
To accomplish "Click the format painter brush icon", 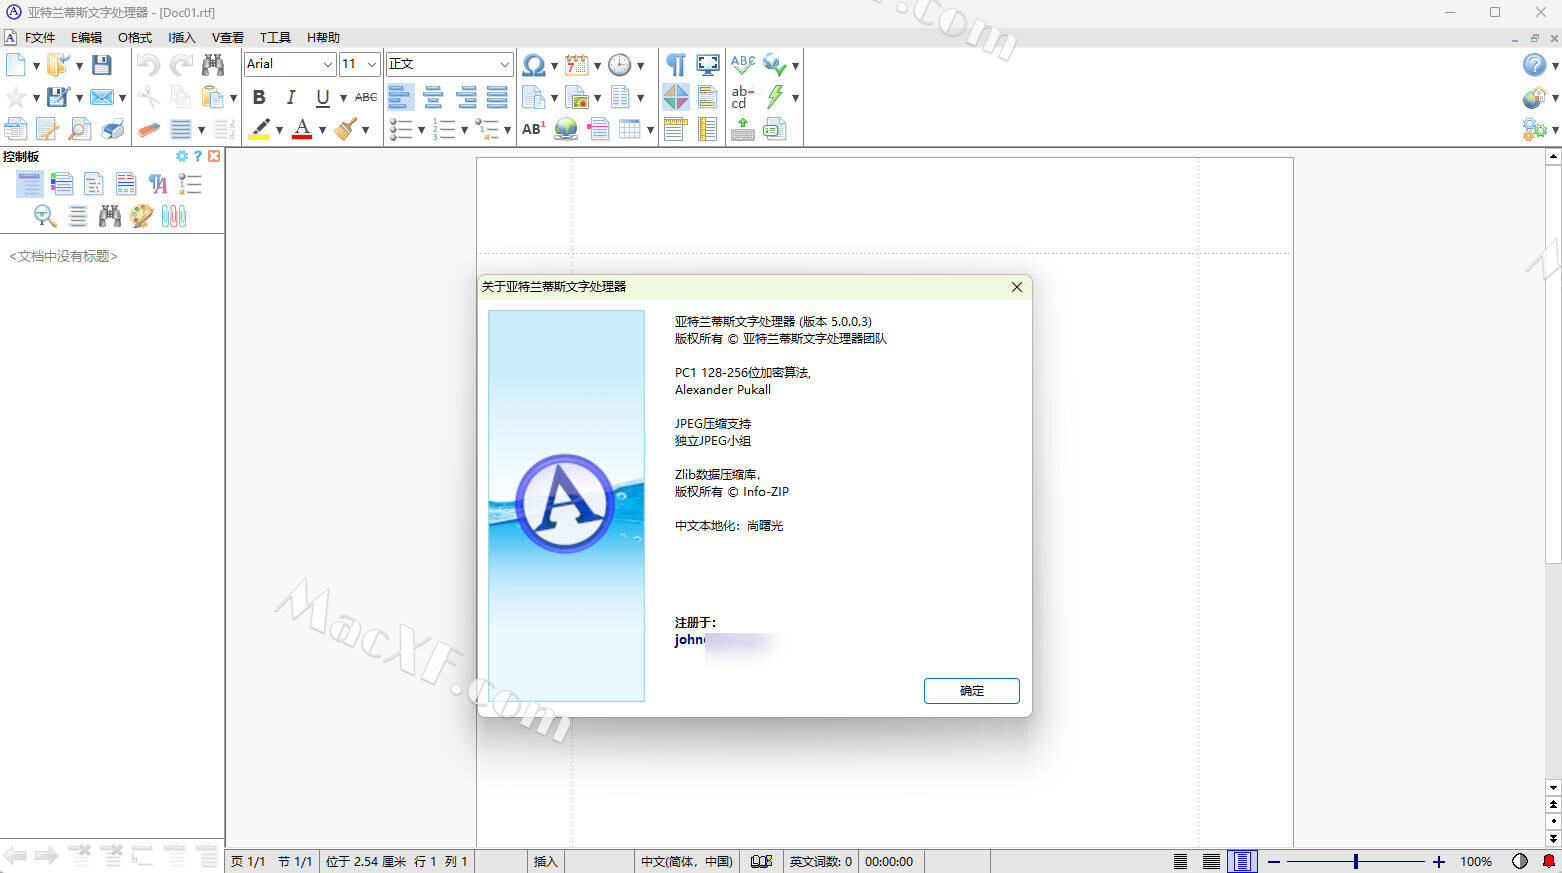I will coord(346,129).
